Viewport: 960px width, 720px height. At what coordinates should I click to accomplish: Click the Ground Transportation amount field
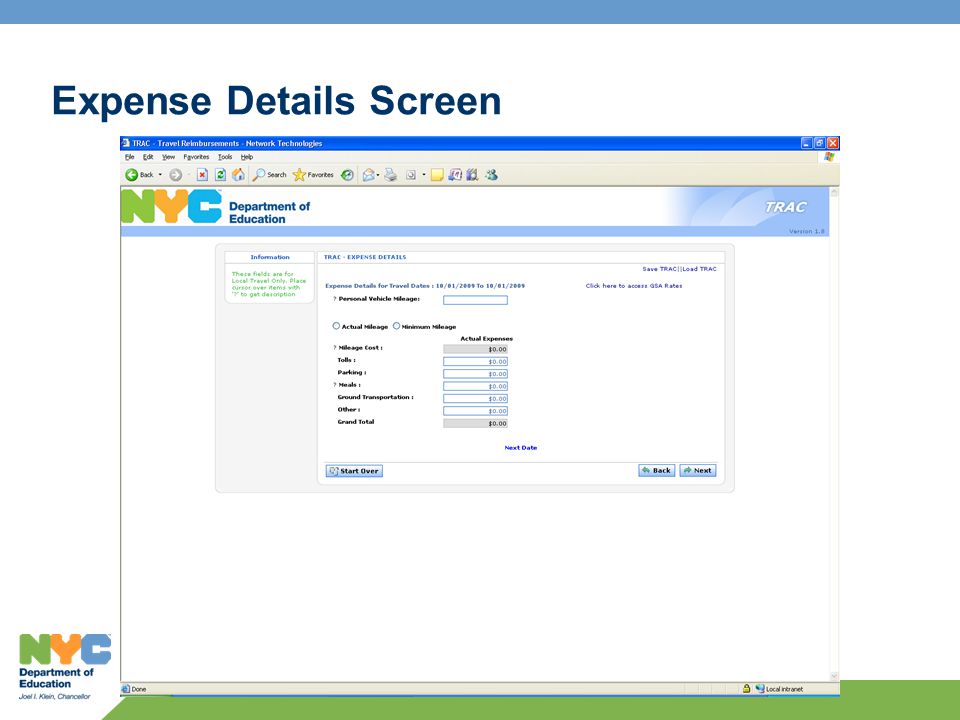click(475, 399)
